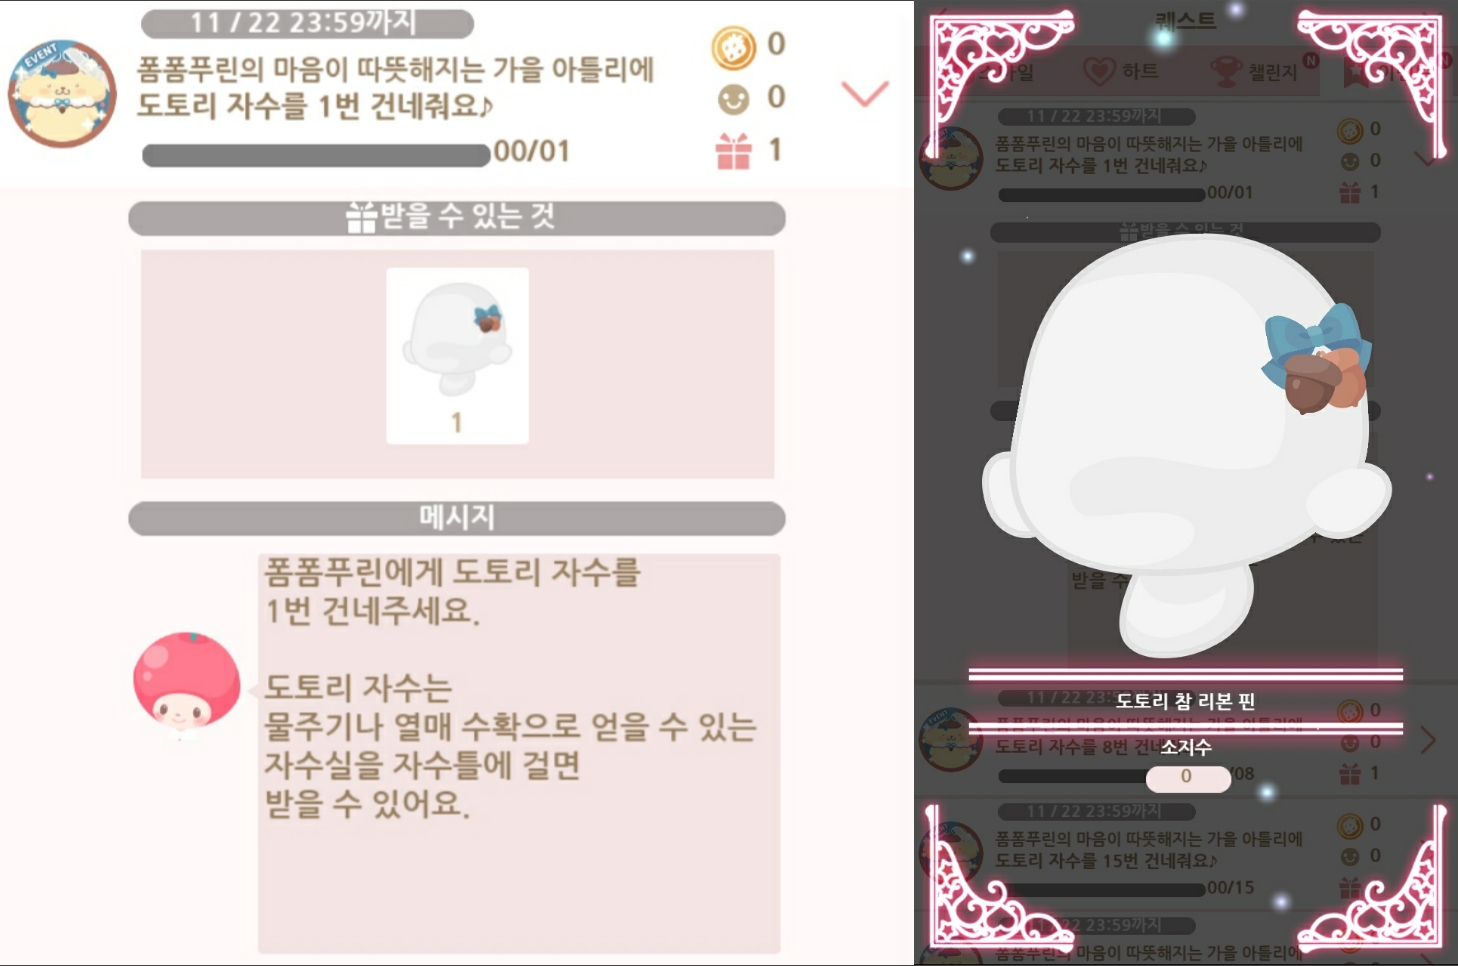Click the gold cookie coin reward icon
The height and width of the screenshot is (966, 1458).
click(x=733, y=47)
